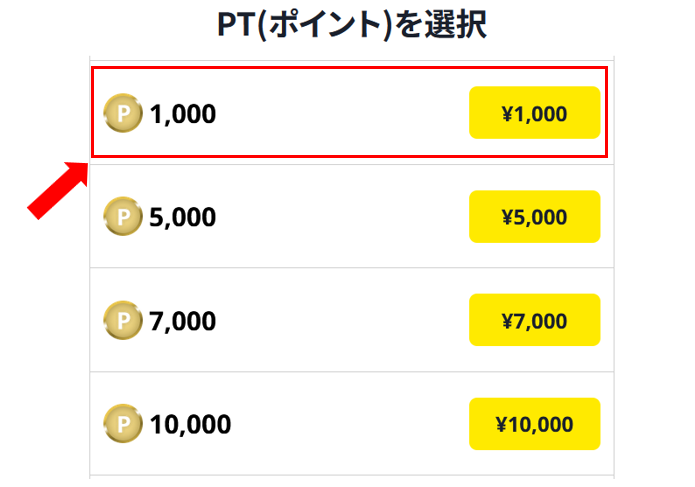
Task: Click the red highlight frame's border
Action: [349, 68]
